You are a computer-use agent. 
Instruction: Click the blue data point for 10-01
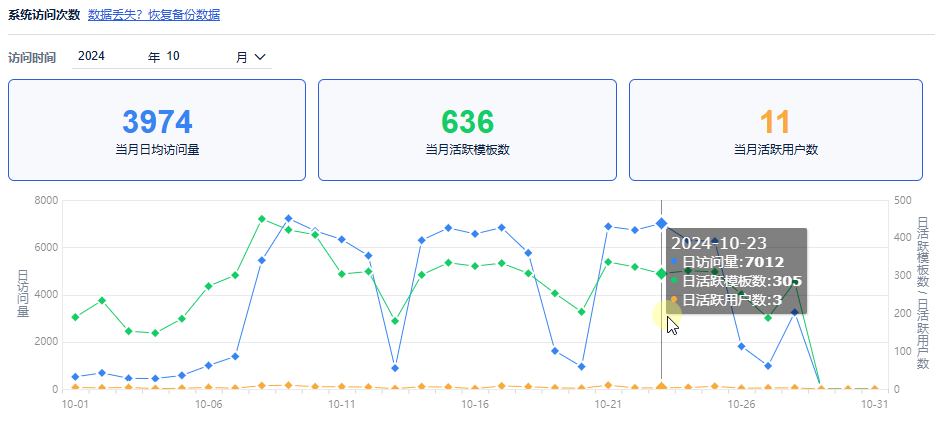pos(75,377)
